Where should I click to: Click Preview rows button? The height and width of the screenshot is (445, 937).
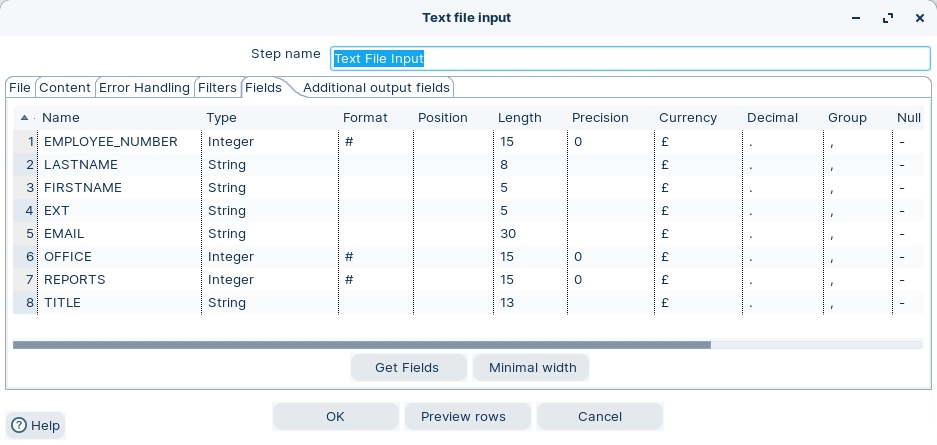[x=463, y=416]
